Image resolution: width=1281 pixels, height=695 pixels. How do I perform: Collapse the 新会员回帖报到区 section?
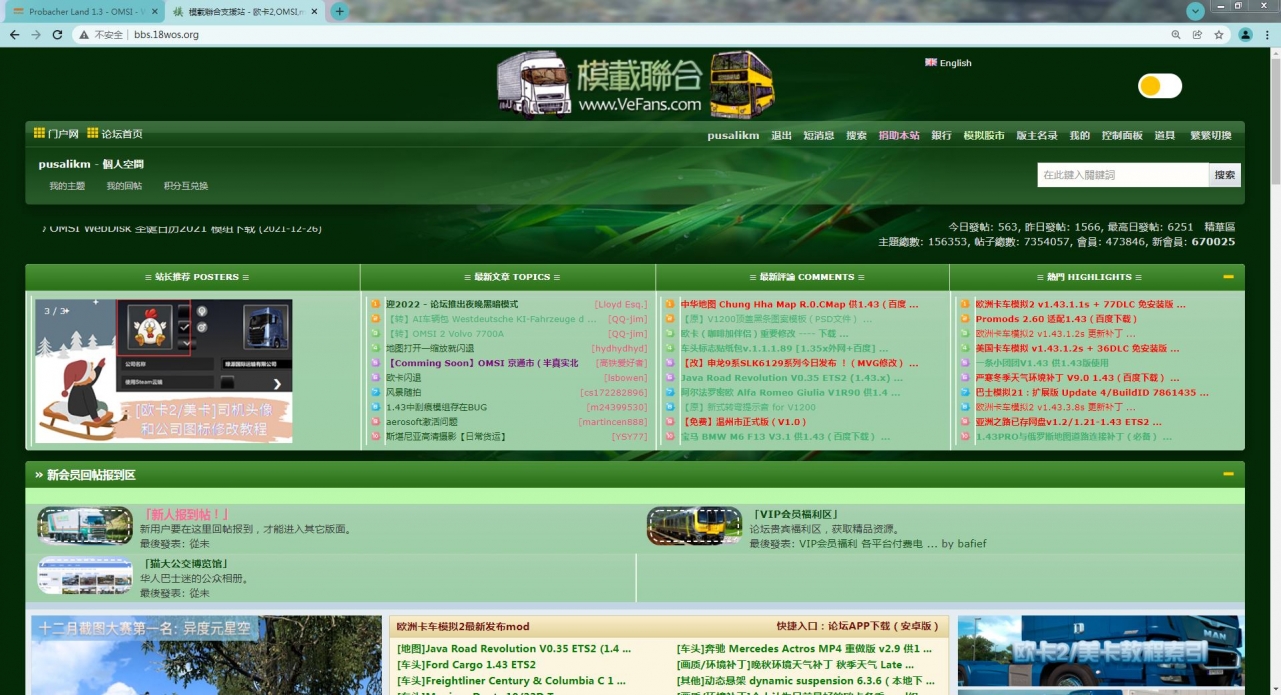click(x=1228, y=474)
